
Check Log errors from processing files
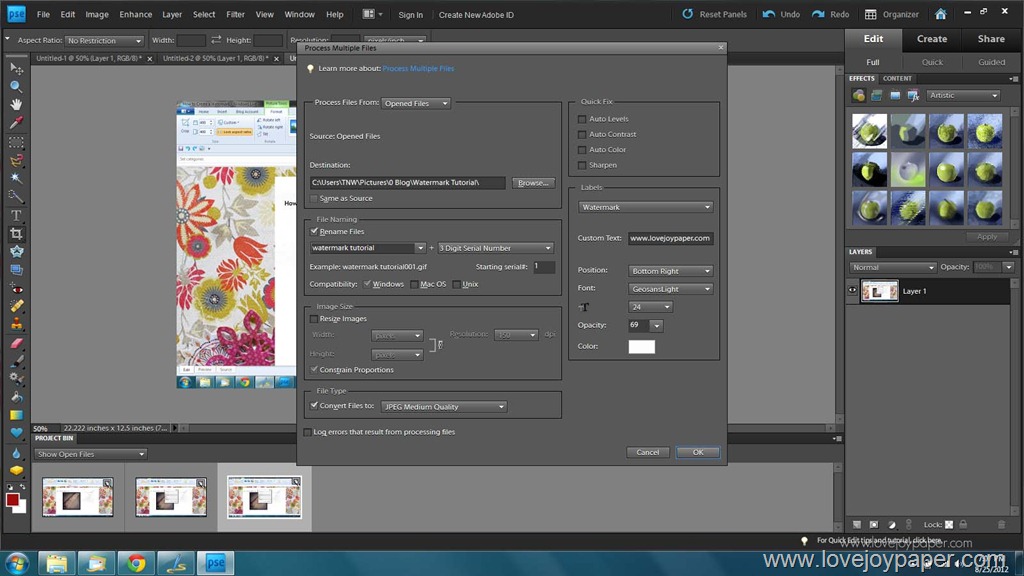coord(308,432)
